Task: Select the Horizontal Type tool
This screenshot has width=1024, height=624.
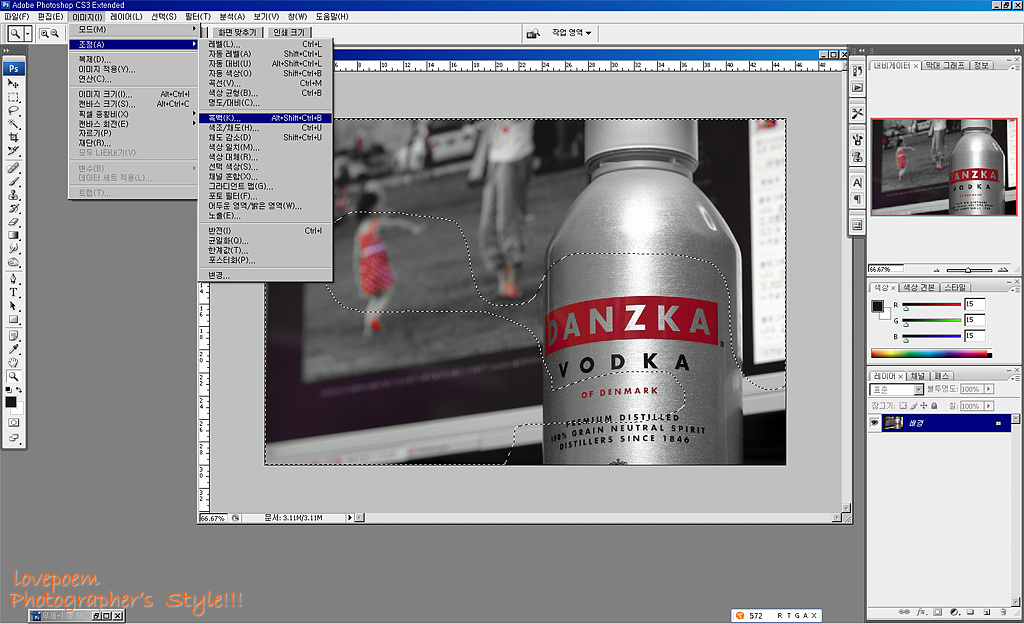Action: 13,292
